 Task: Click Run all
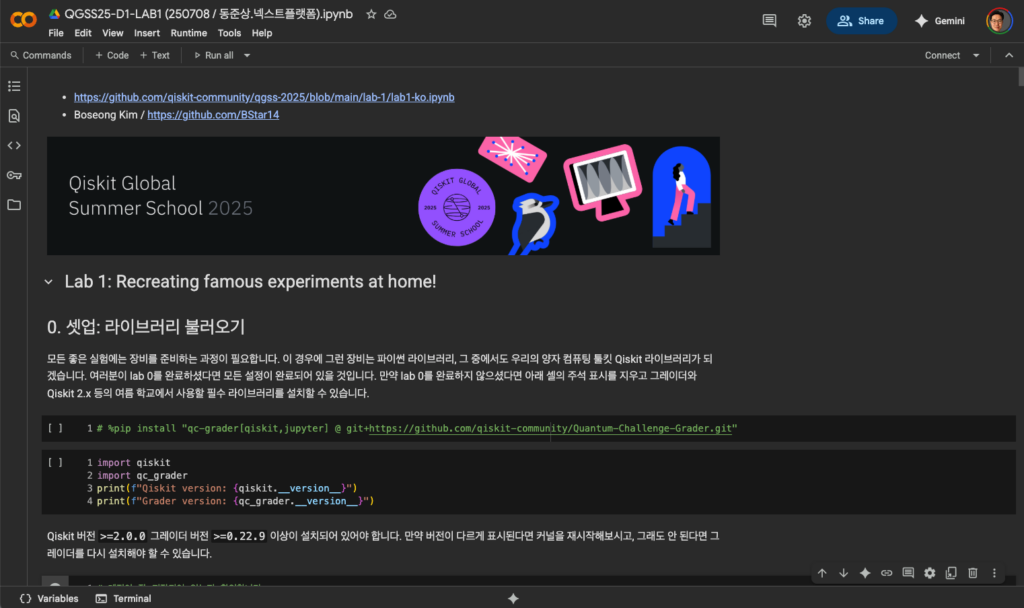point(214,56)
